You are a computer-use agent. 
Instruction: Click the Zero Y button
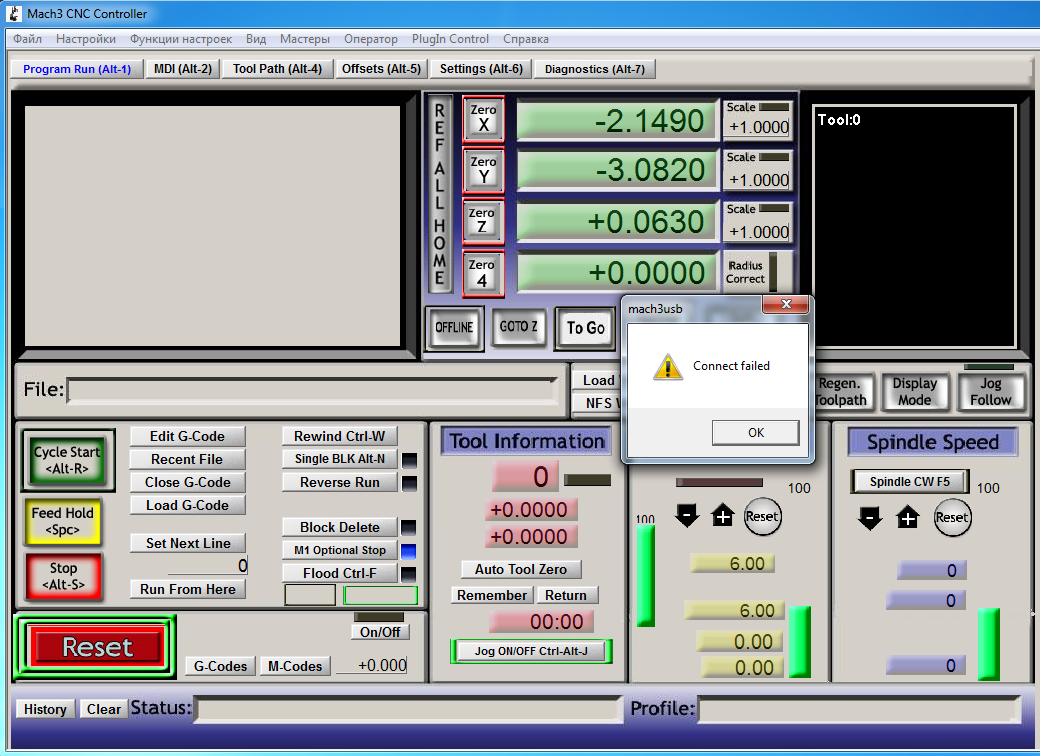[x=484, y=170]
